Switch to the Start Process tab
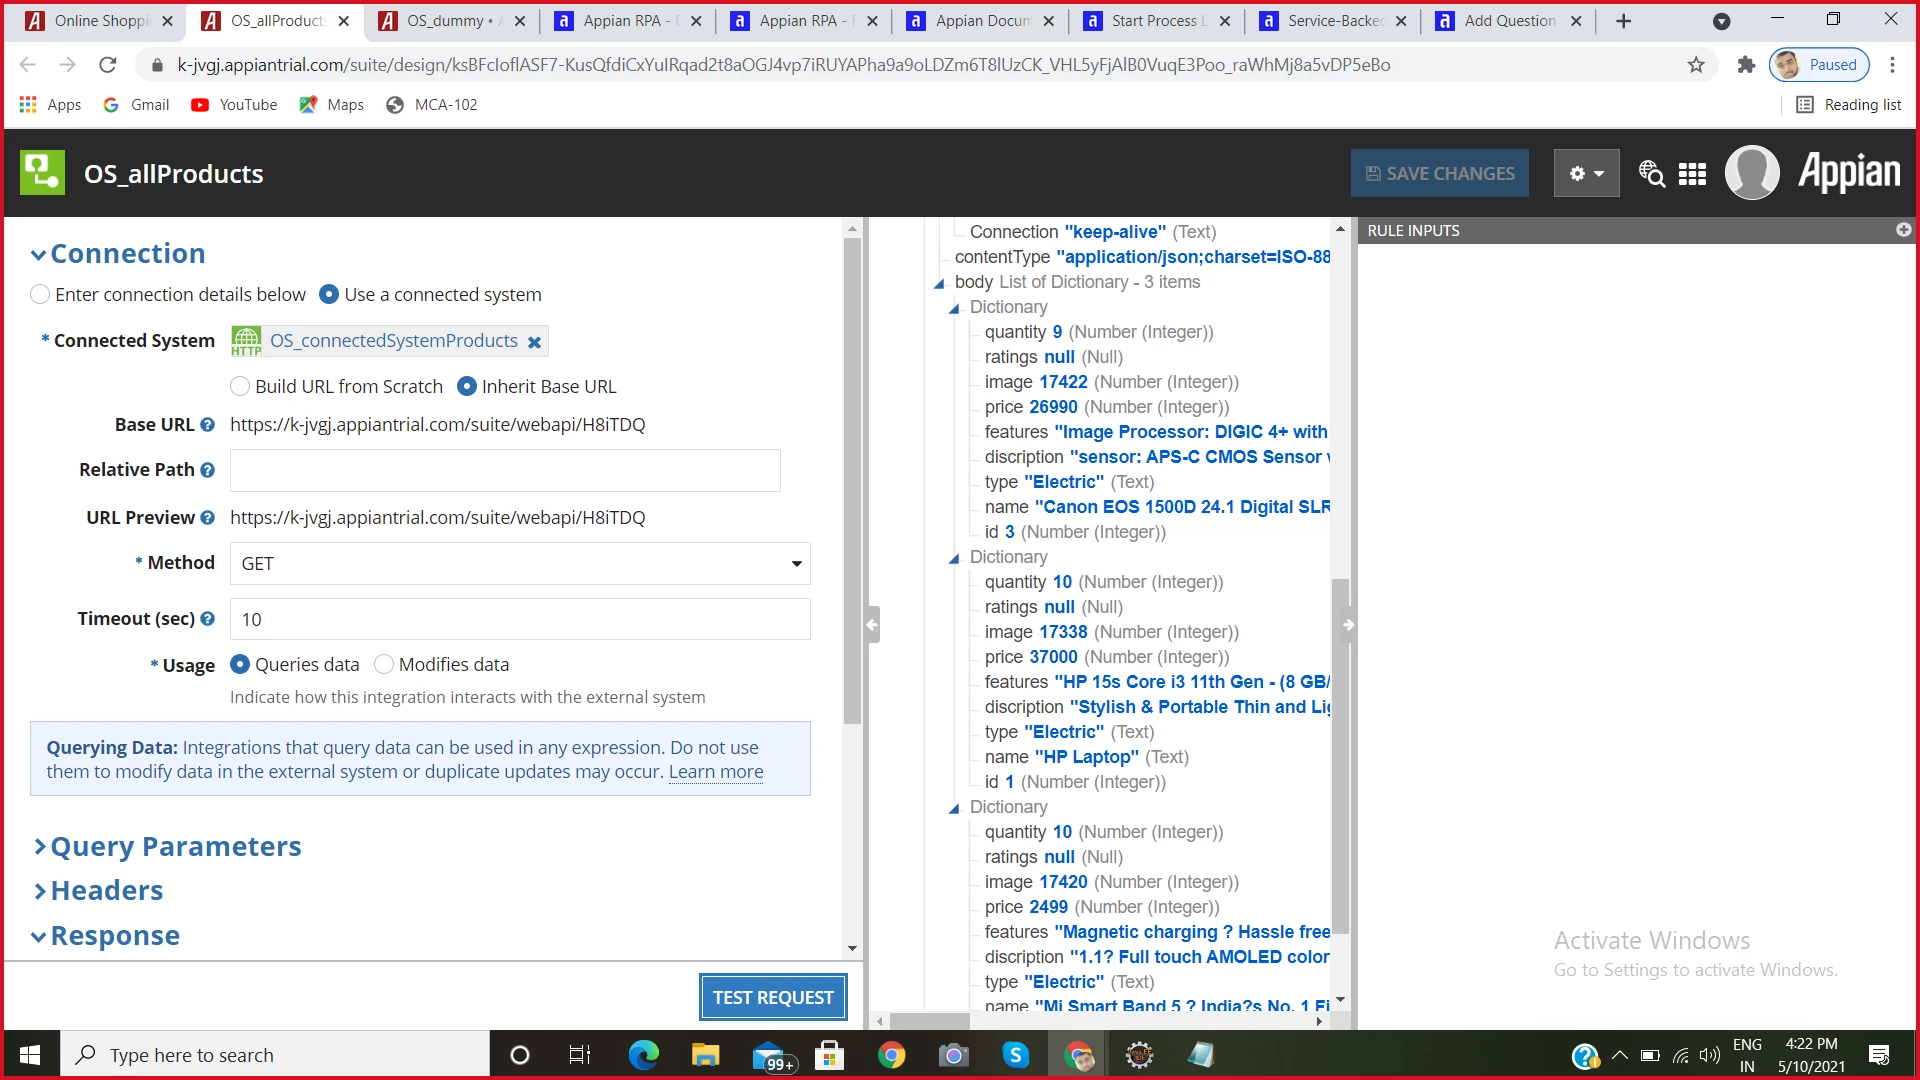Screen dimensions: 1920x1080 click(x=1155, y=21)
